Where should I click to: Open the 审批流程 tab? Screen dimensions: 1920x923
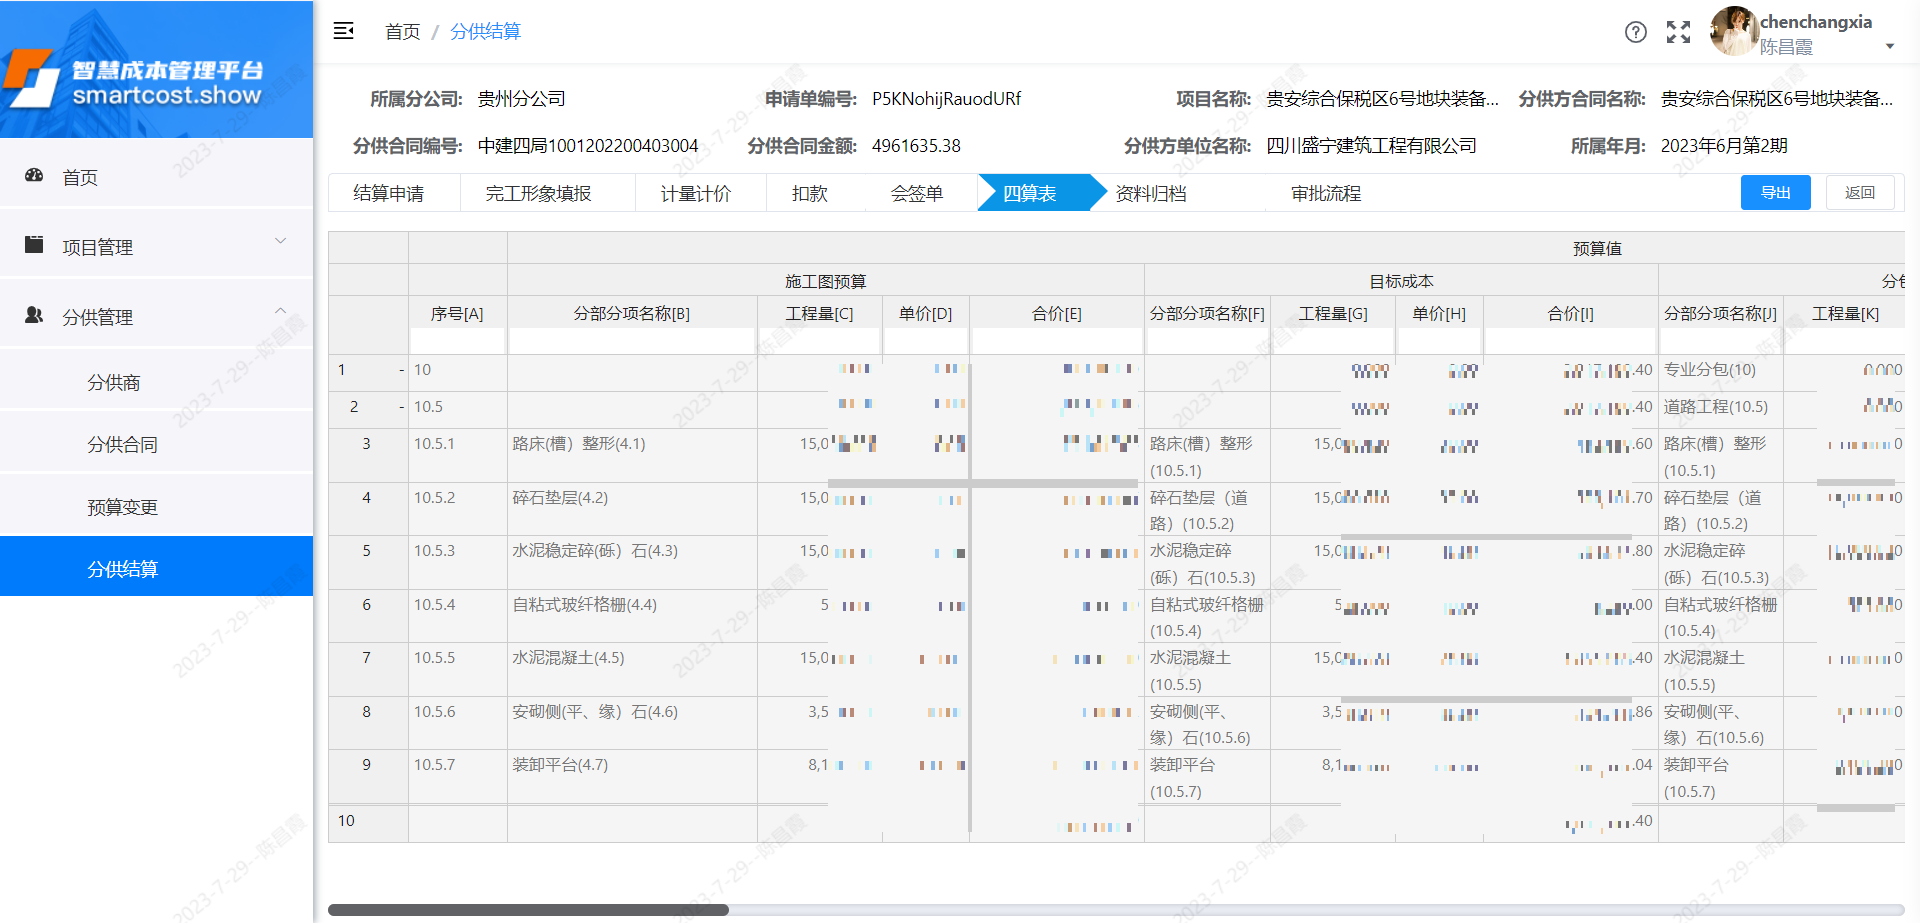tap(1326, 193)
